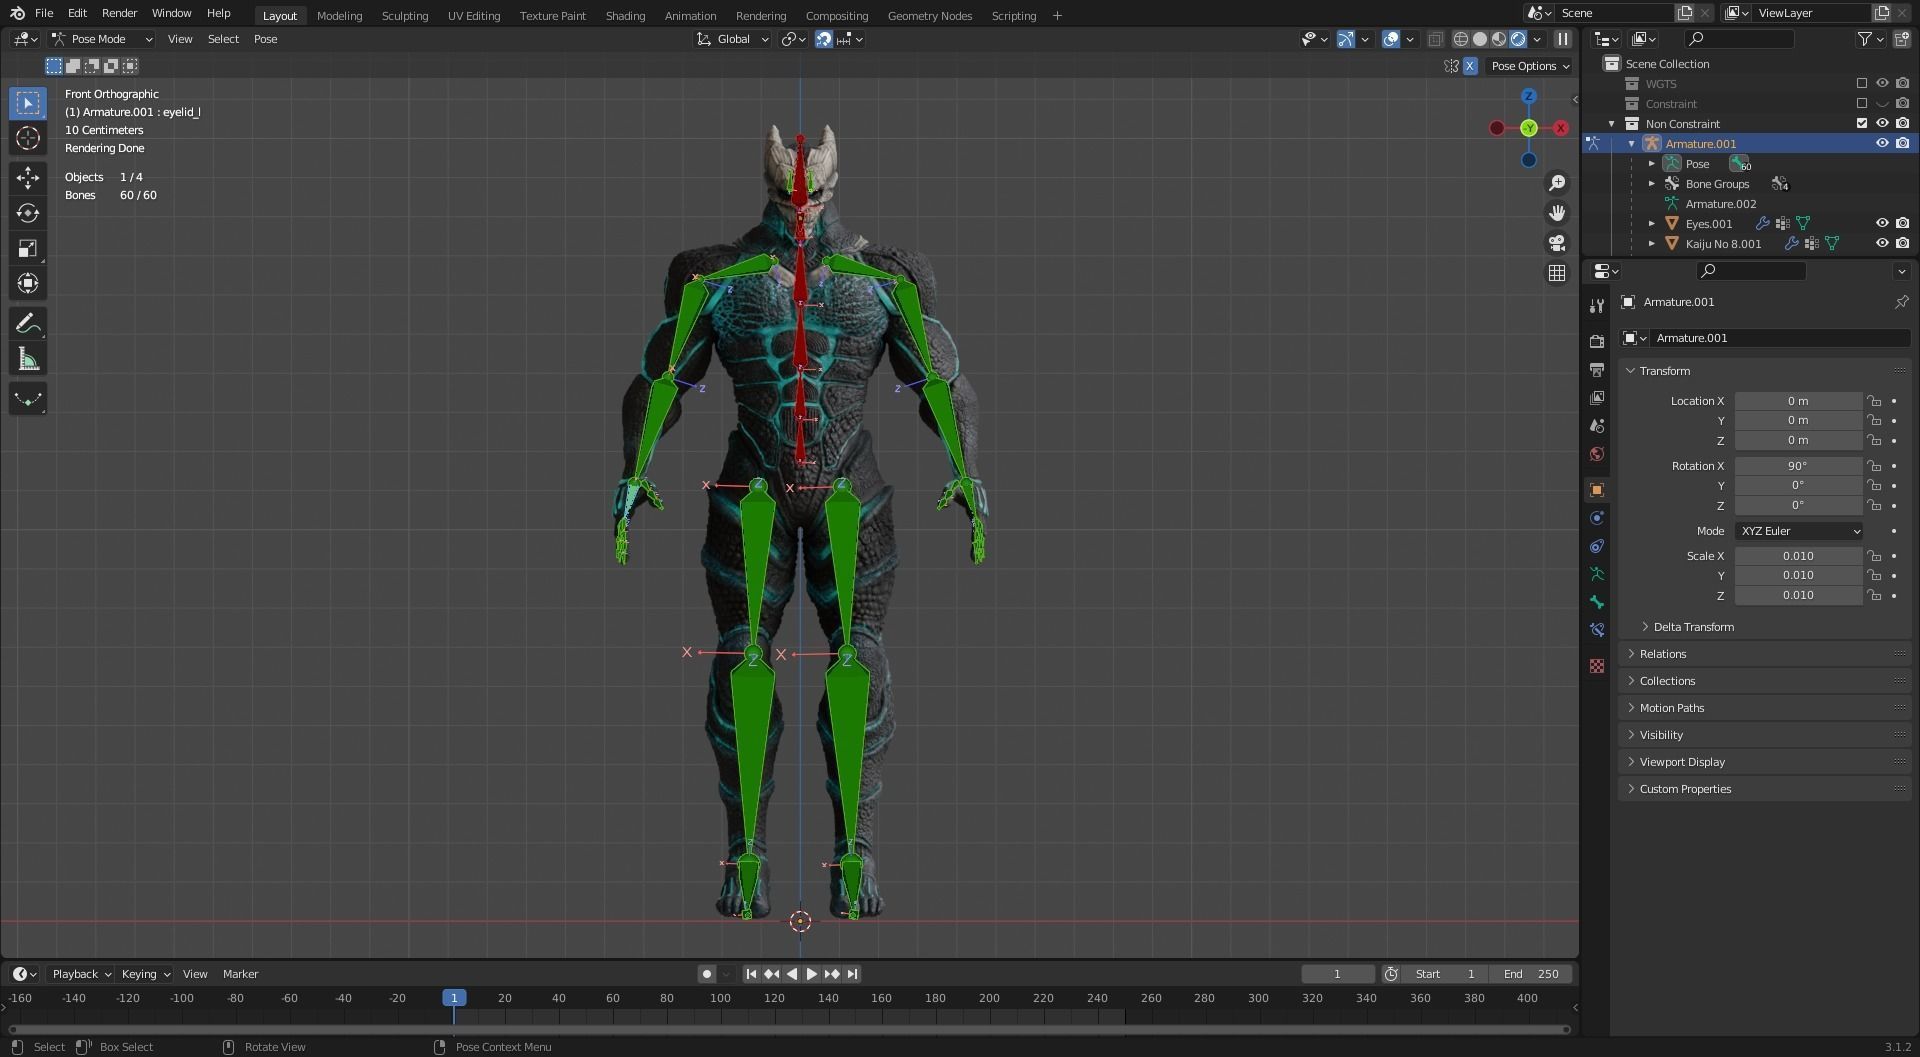Toggle visibility of Non Constraint collection
The width and height of the screenshot is (1920, 1057).
[x=1882, y=123]
